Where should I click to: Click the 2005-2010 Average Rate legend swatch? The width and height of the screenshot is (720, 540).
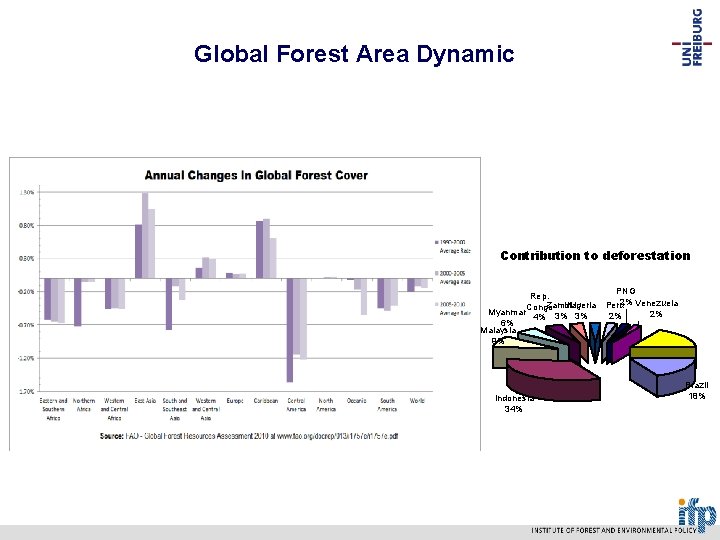click(x=437, y=304)
